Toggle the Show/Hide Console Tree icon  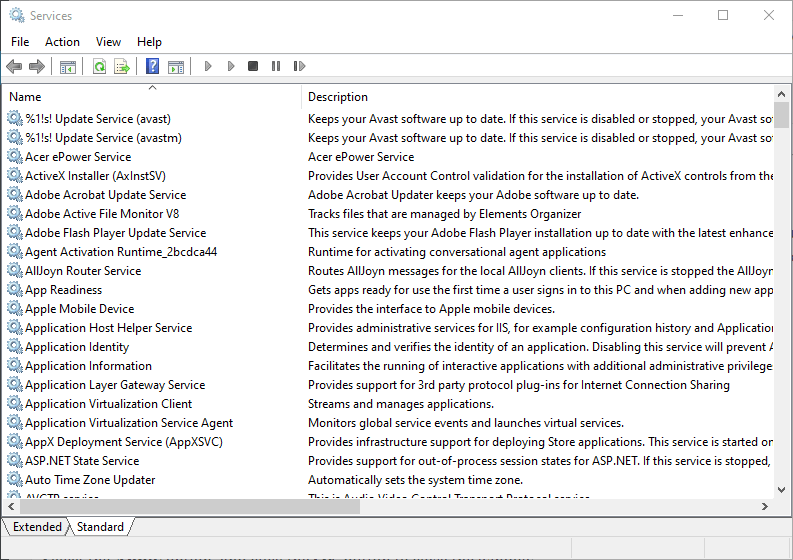point(68,66)
